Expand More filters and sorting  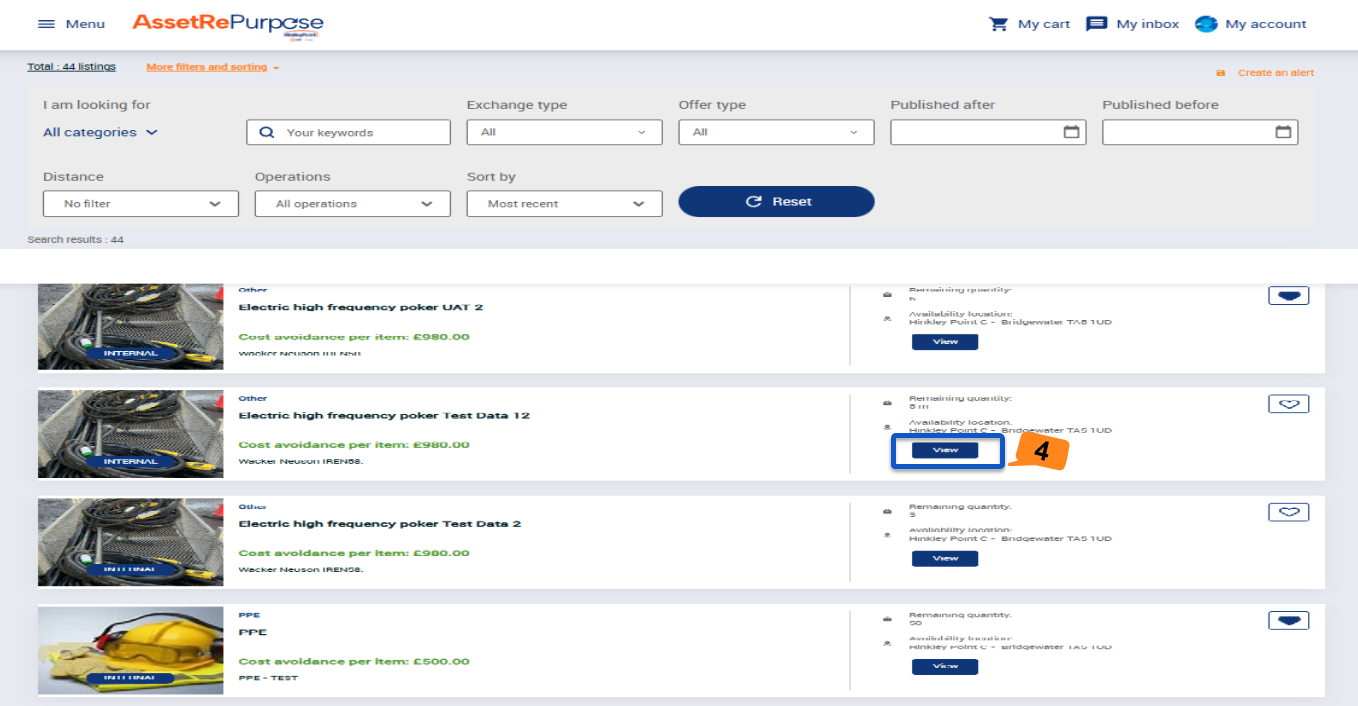[212, 67]
